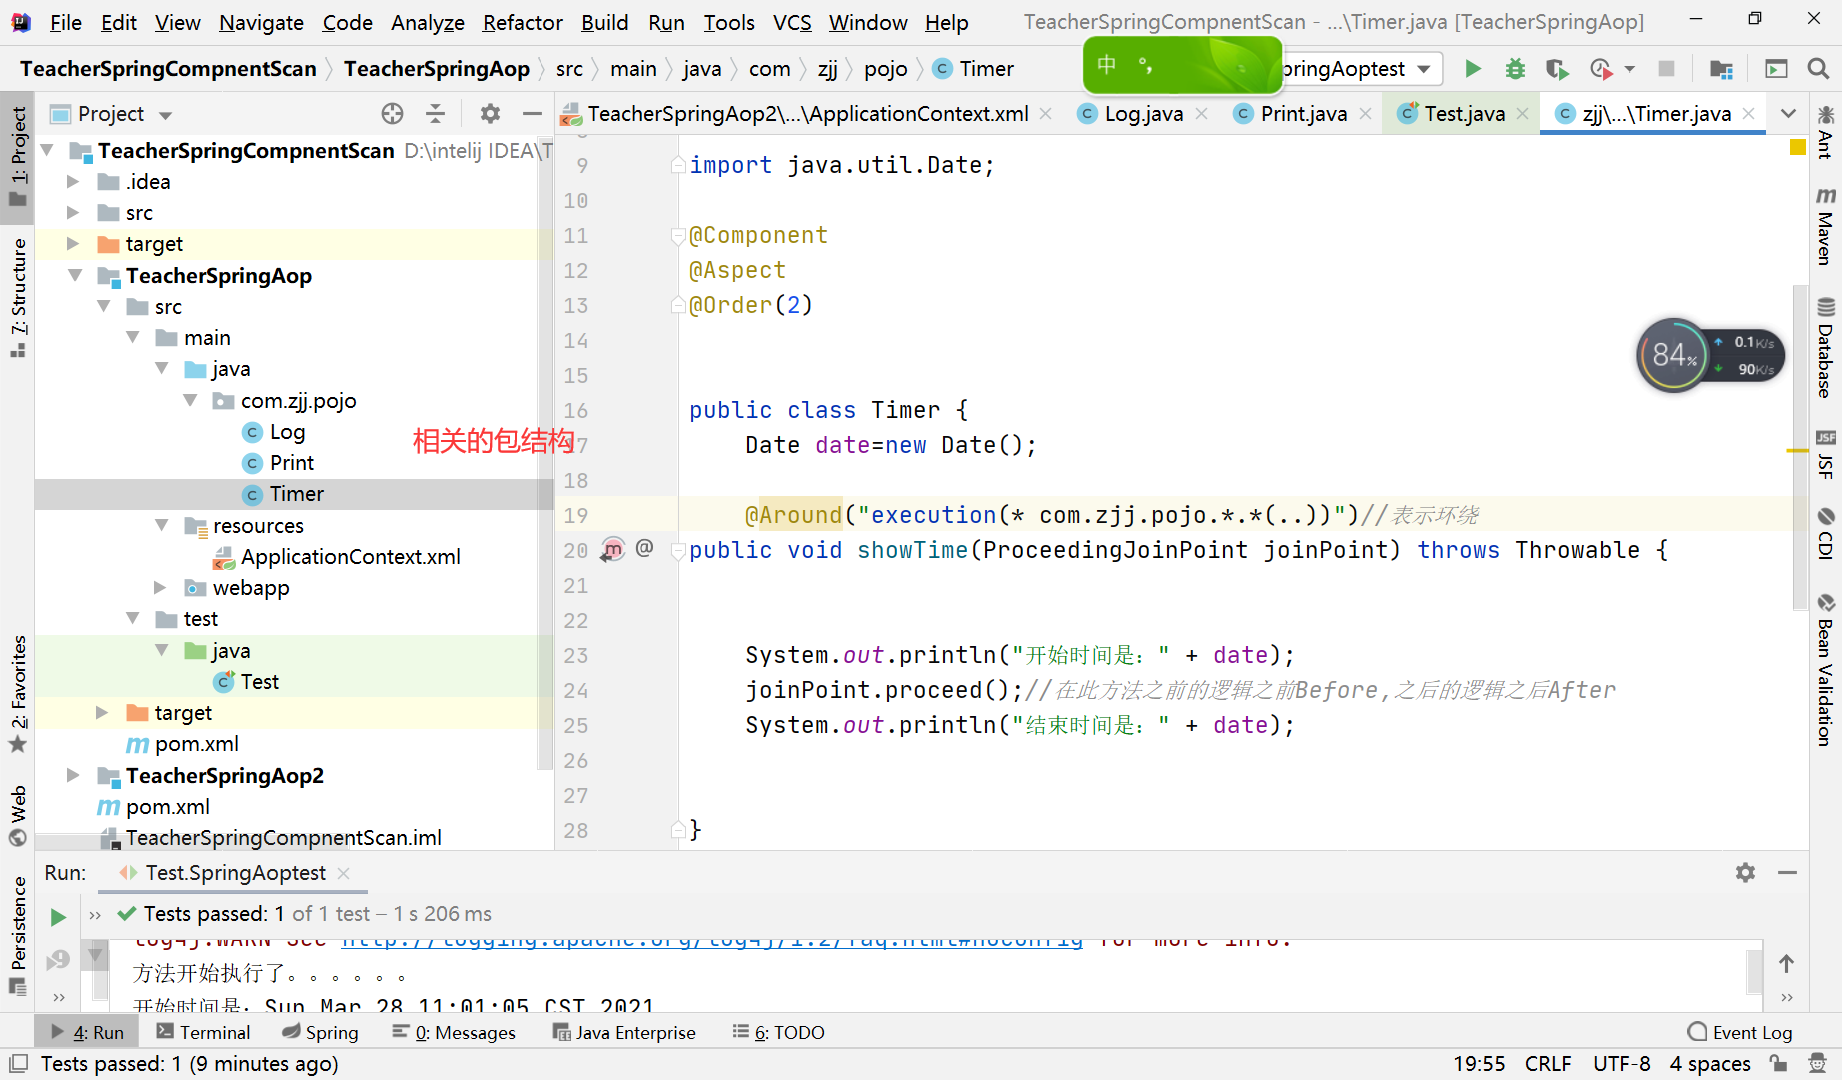Open the Terminal tool window

coord(203,1032)
